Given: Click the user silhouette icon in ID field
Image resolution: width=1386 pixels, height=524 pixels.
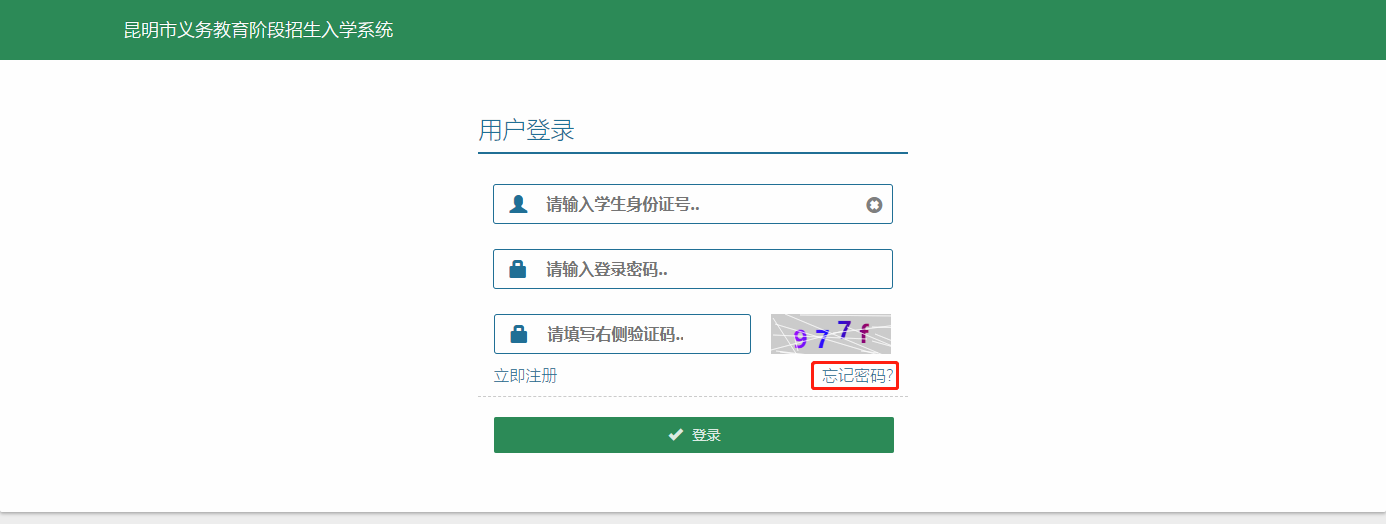Looking at the screenshot, I should [x=518, y=204].
